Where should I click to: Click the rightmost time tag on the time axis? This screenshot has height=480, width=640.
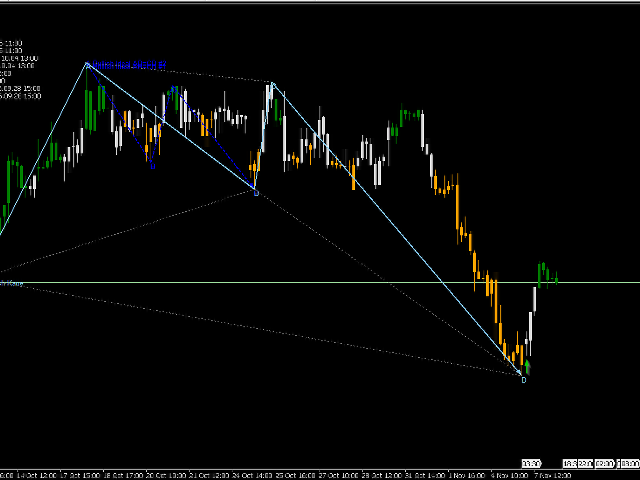630,464
